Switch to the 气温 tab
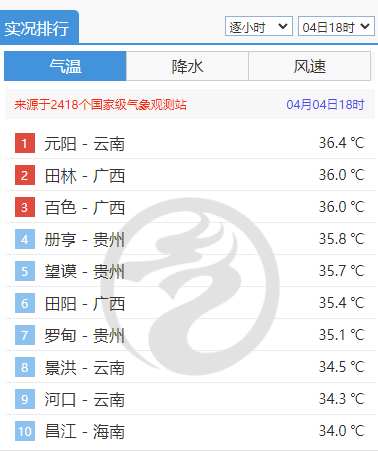This screenshot has width=378, height=451. click(65, 66)
